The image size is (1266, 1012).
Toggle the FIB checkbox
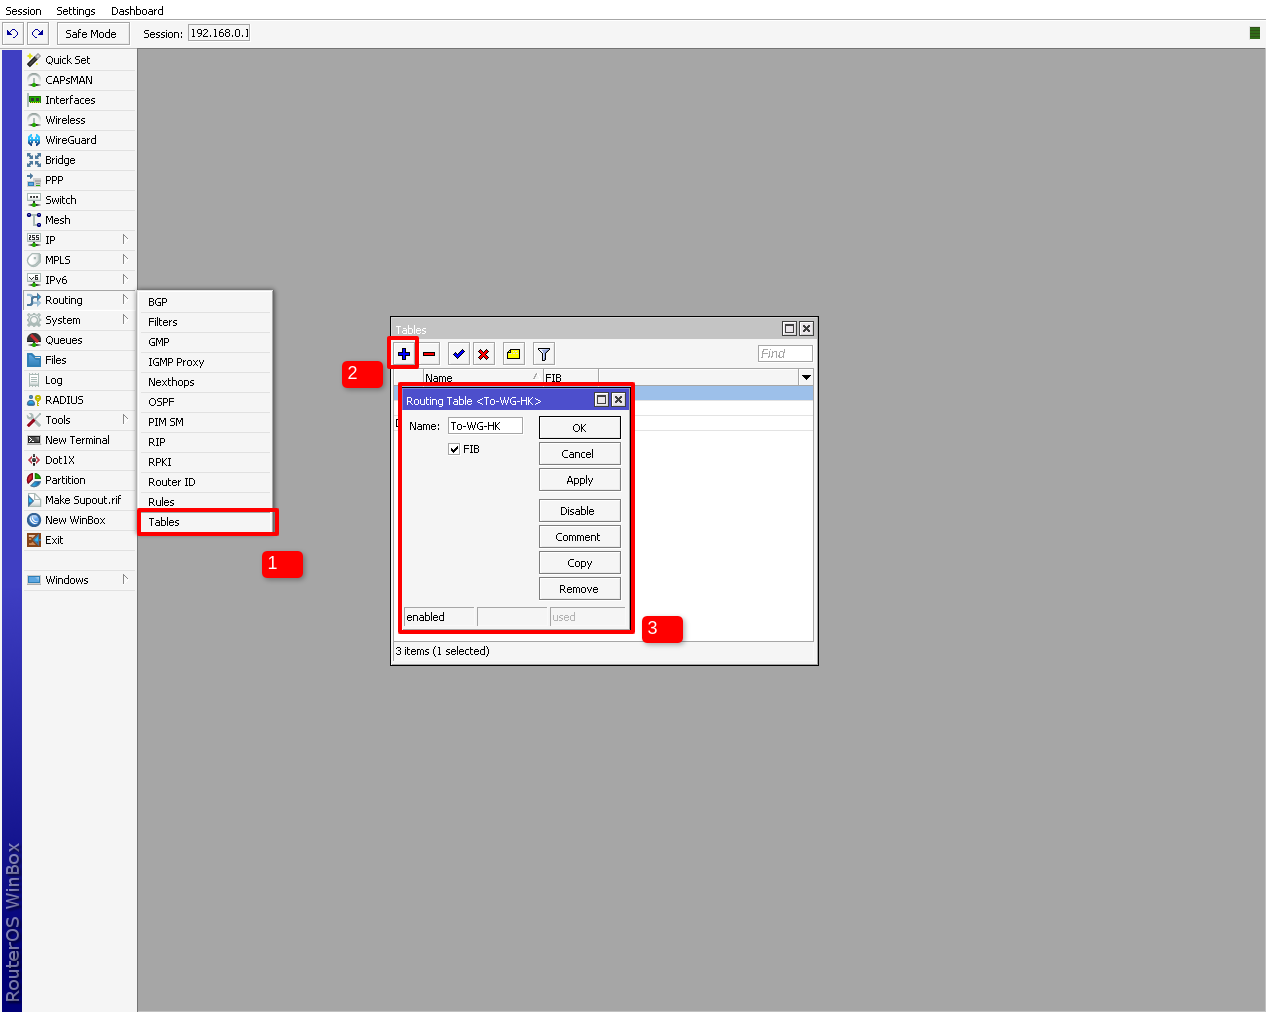pos(454,449)
